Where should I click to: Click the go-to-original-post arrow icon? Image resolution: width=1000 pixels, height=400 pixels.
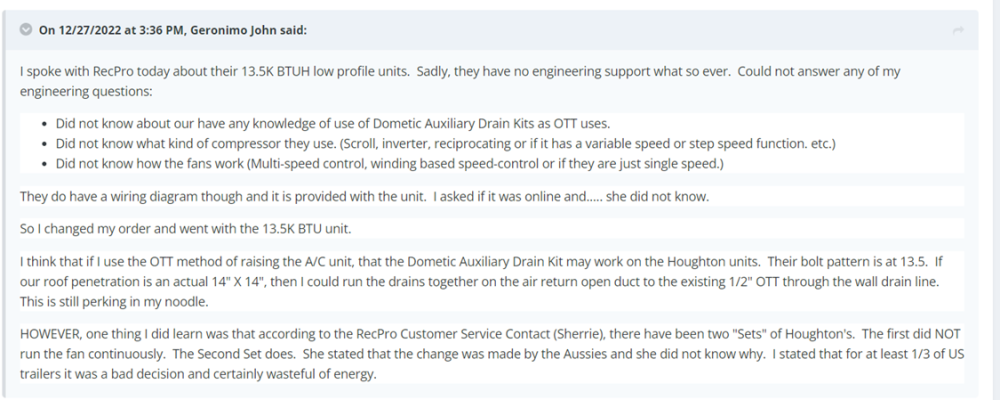pos(959,31)
